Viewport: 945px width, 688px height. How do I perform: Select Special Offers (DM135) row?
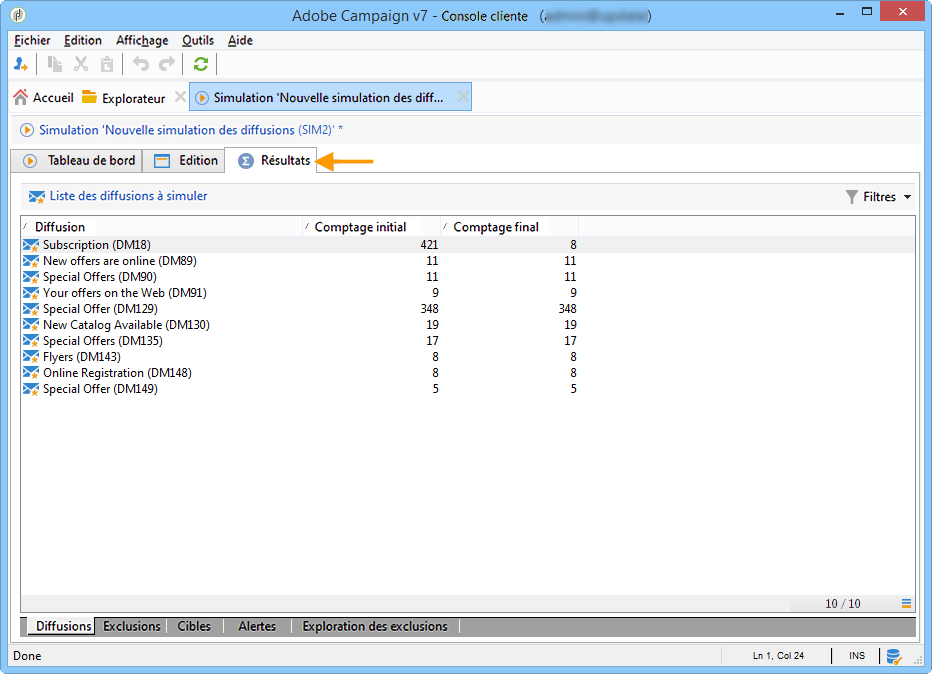pos(467,341)
